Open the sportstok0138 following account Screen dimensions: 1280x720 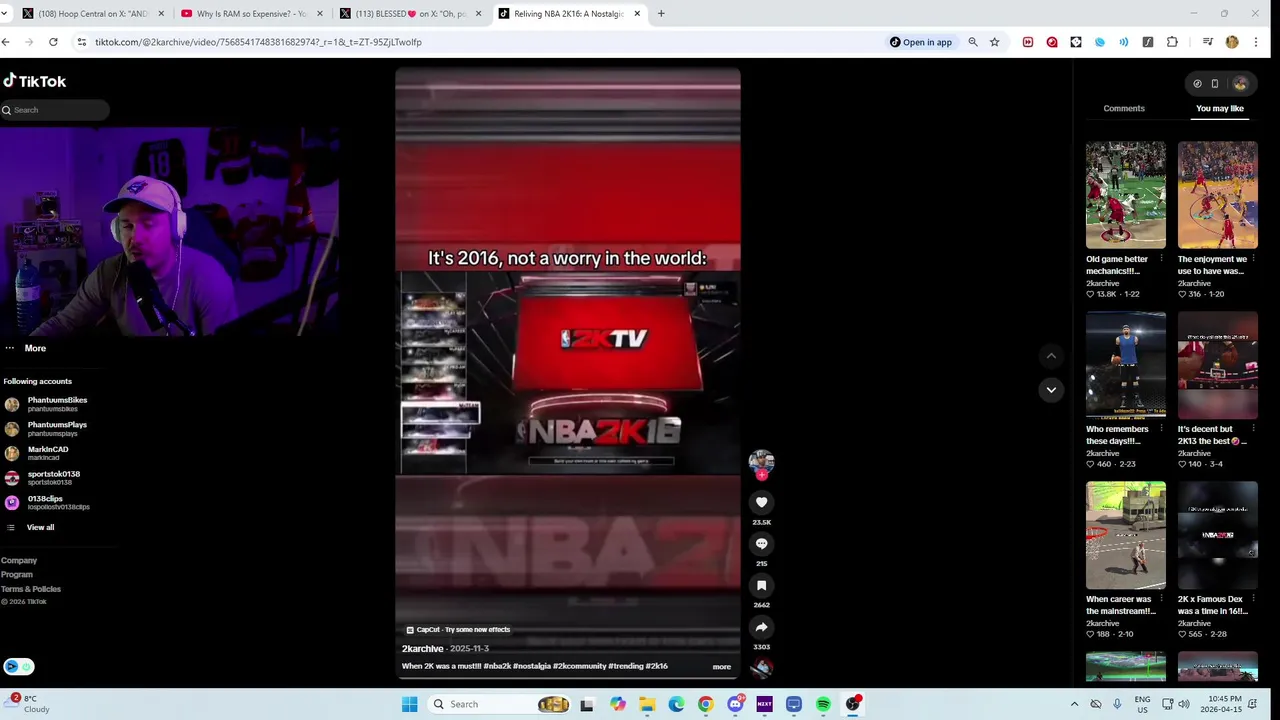point(42,478)
